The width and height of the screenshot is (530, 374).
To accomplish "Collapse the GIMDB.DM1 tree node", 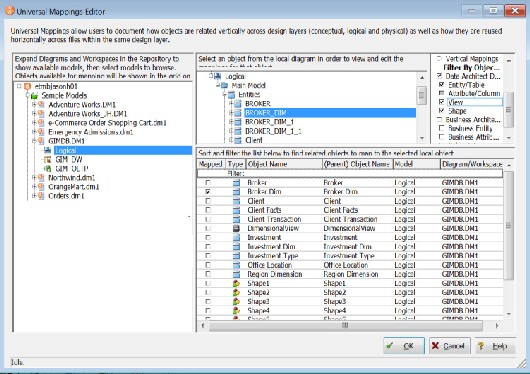I will coord(34,141).
